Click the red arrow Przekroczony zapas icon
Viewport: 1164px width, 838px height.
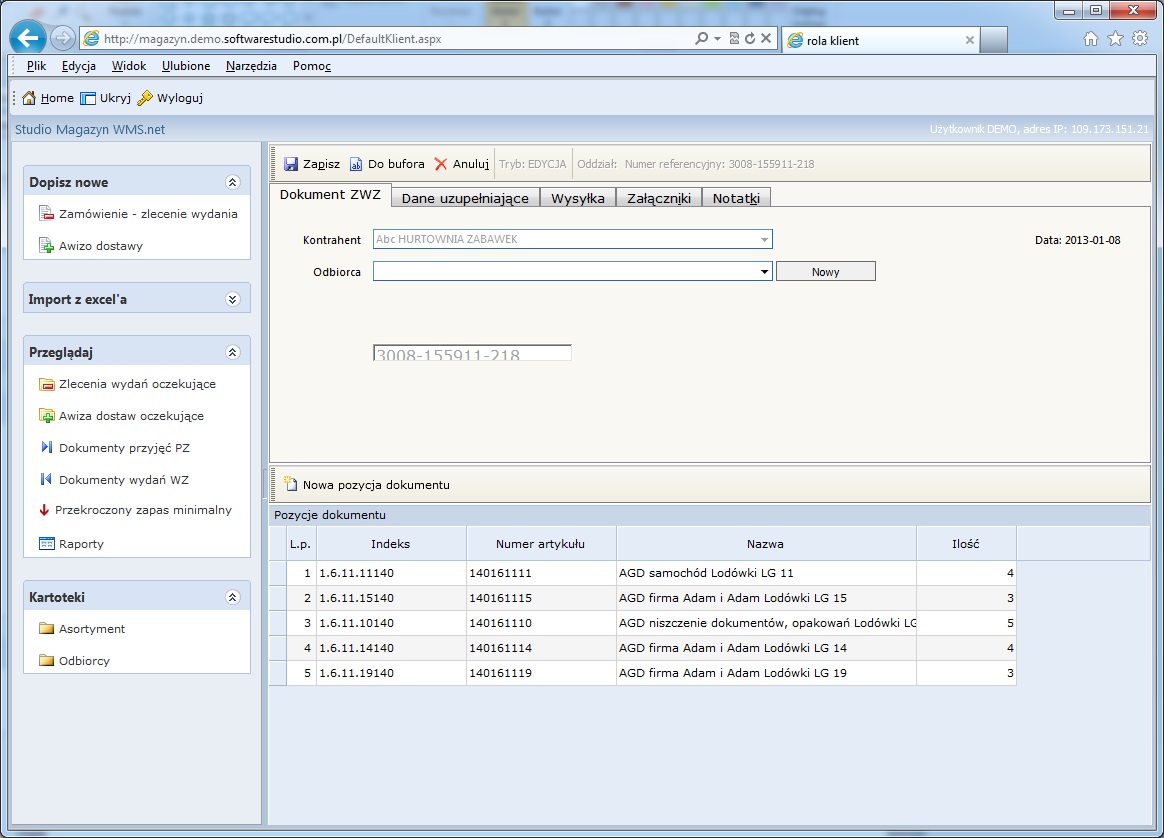pos(44,510)
